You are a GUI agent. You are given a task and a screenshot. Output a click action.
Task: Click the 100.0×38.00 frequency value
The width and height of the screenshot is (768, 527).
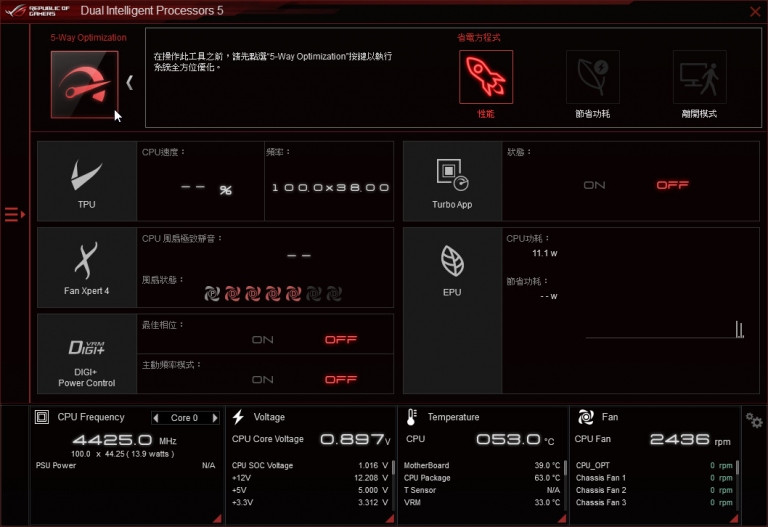point(331,188)
